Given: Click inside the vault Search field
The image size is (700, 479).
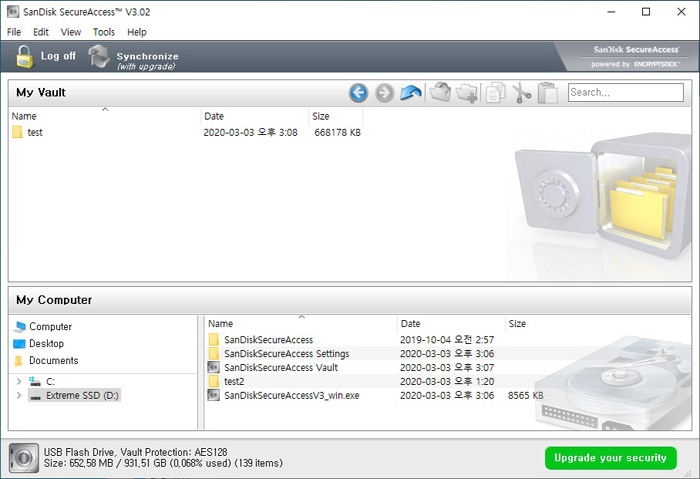Looking at the screenshot, I should (625, 92).
